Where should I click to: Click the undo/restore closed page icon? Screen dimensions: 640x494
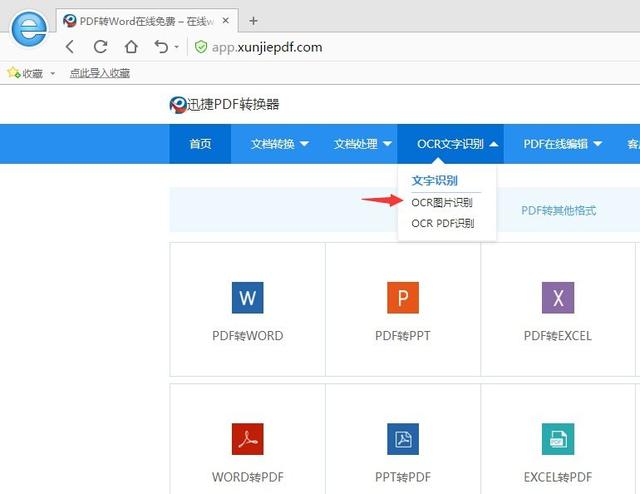point(161,47)
